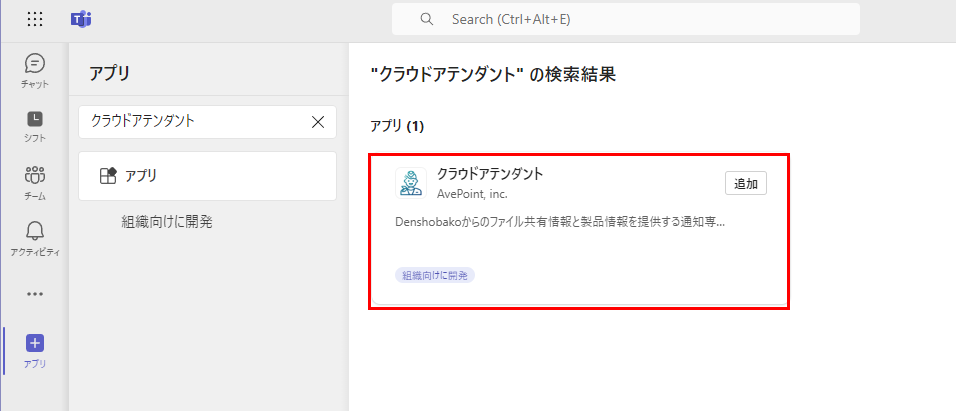This screenshot has height=411, width=956.
Task: Click the クラウドアテンダント app search field
Action: click(x=207, y=122)
